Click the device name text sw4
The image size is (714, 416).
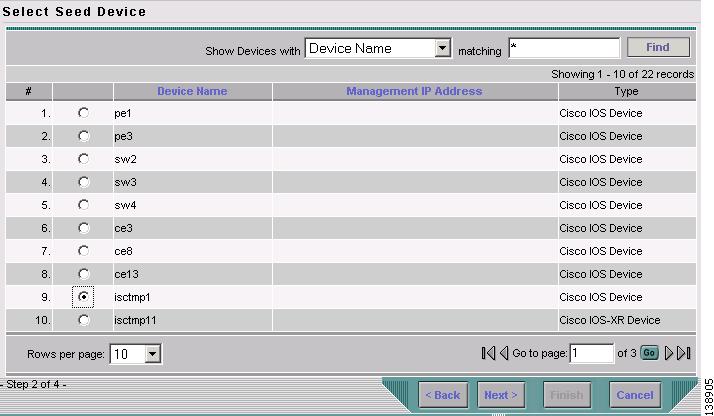click(125, 205)
